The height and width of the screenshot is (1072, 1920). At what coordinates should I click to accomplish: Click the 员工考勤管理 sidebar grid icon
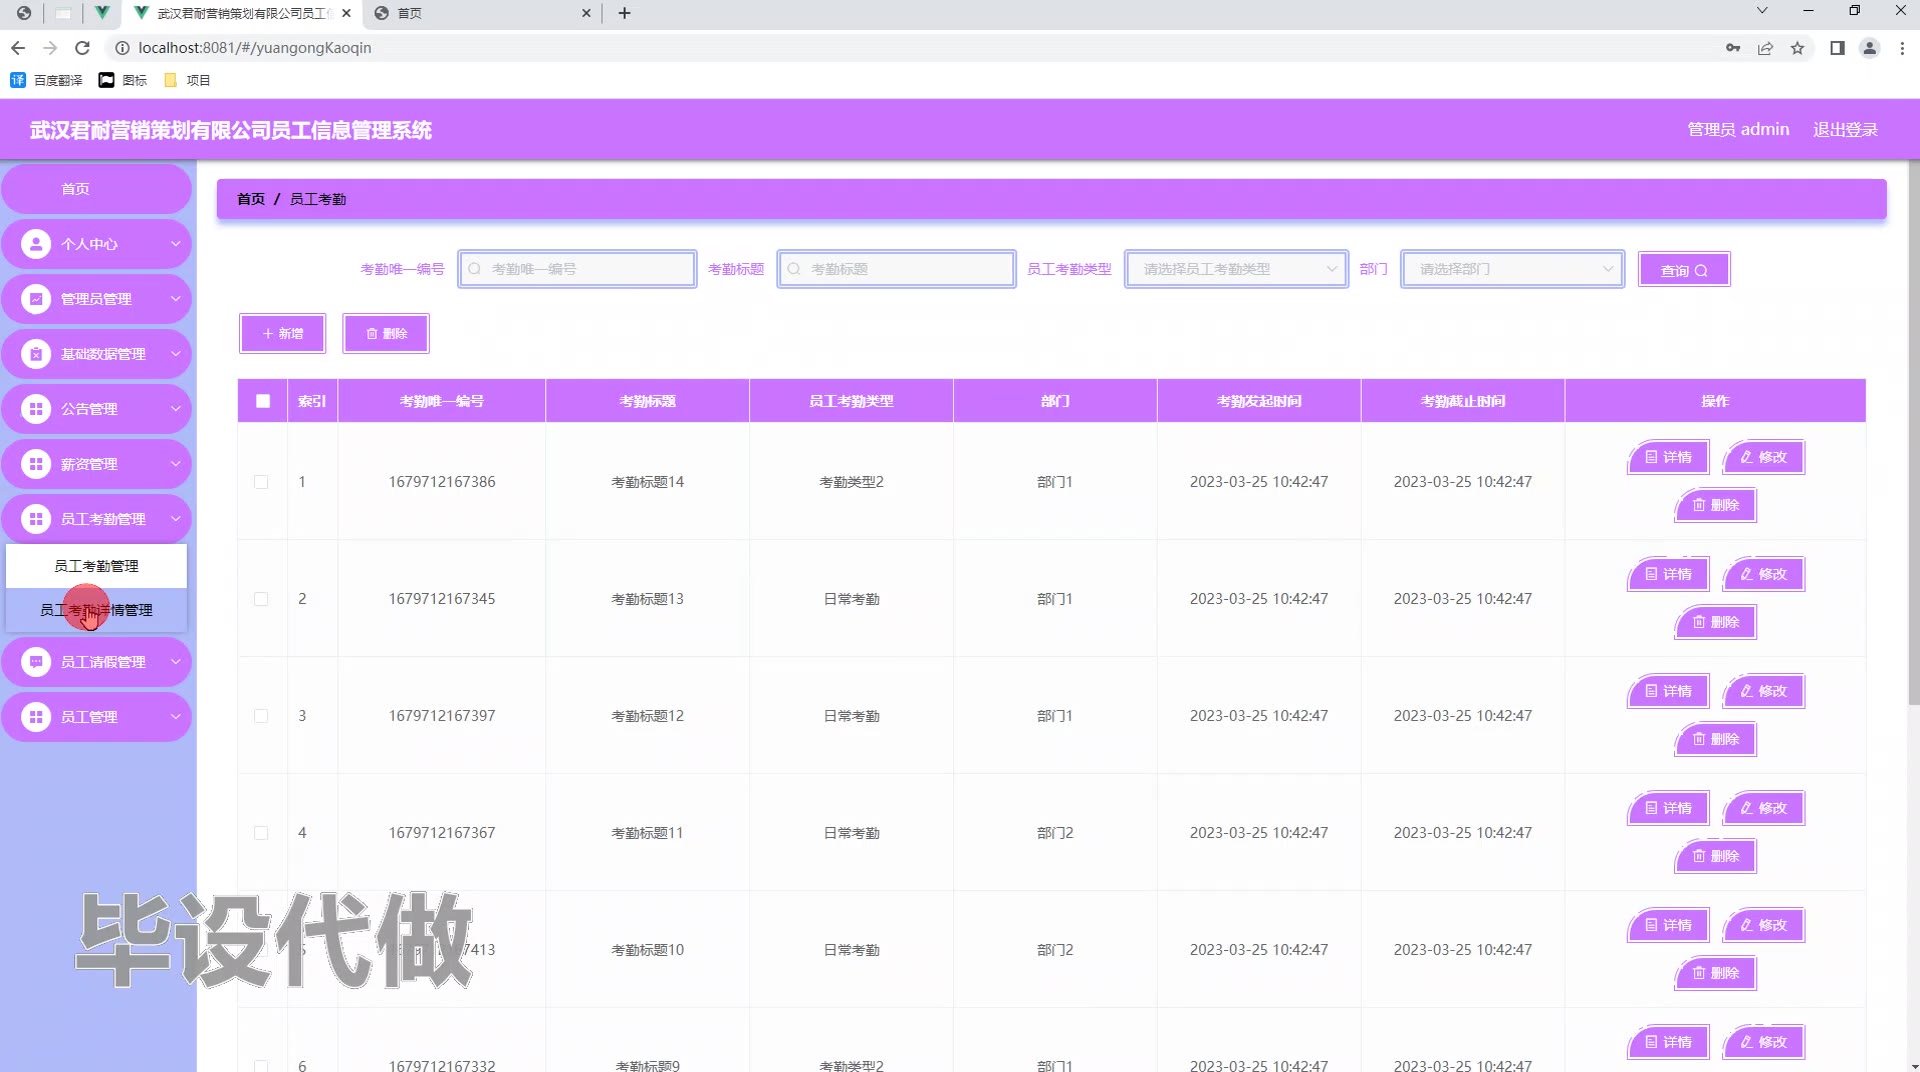click(x=36, y=519)
